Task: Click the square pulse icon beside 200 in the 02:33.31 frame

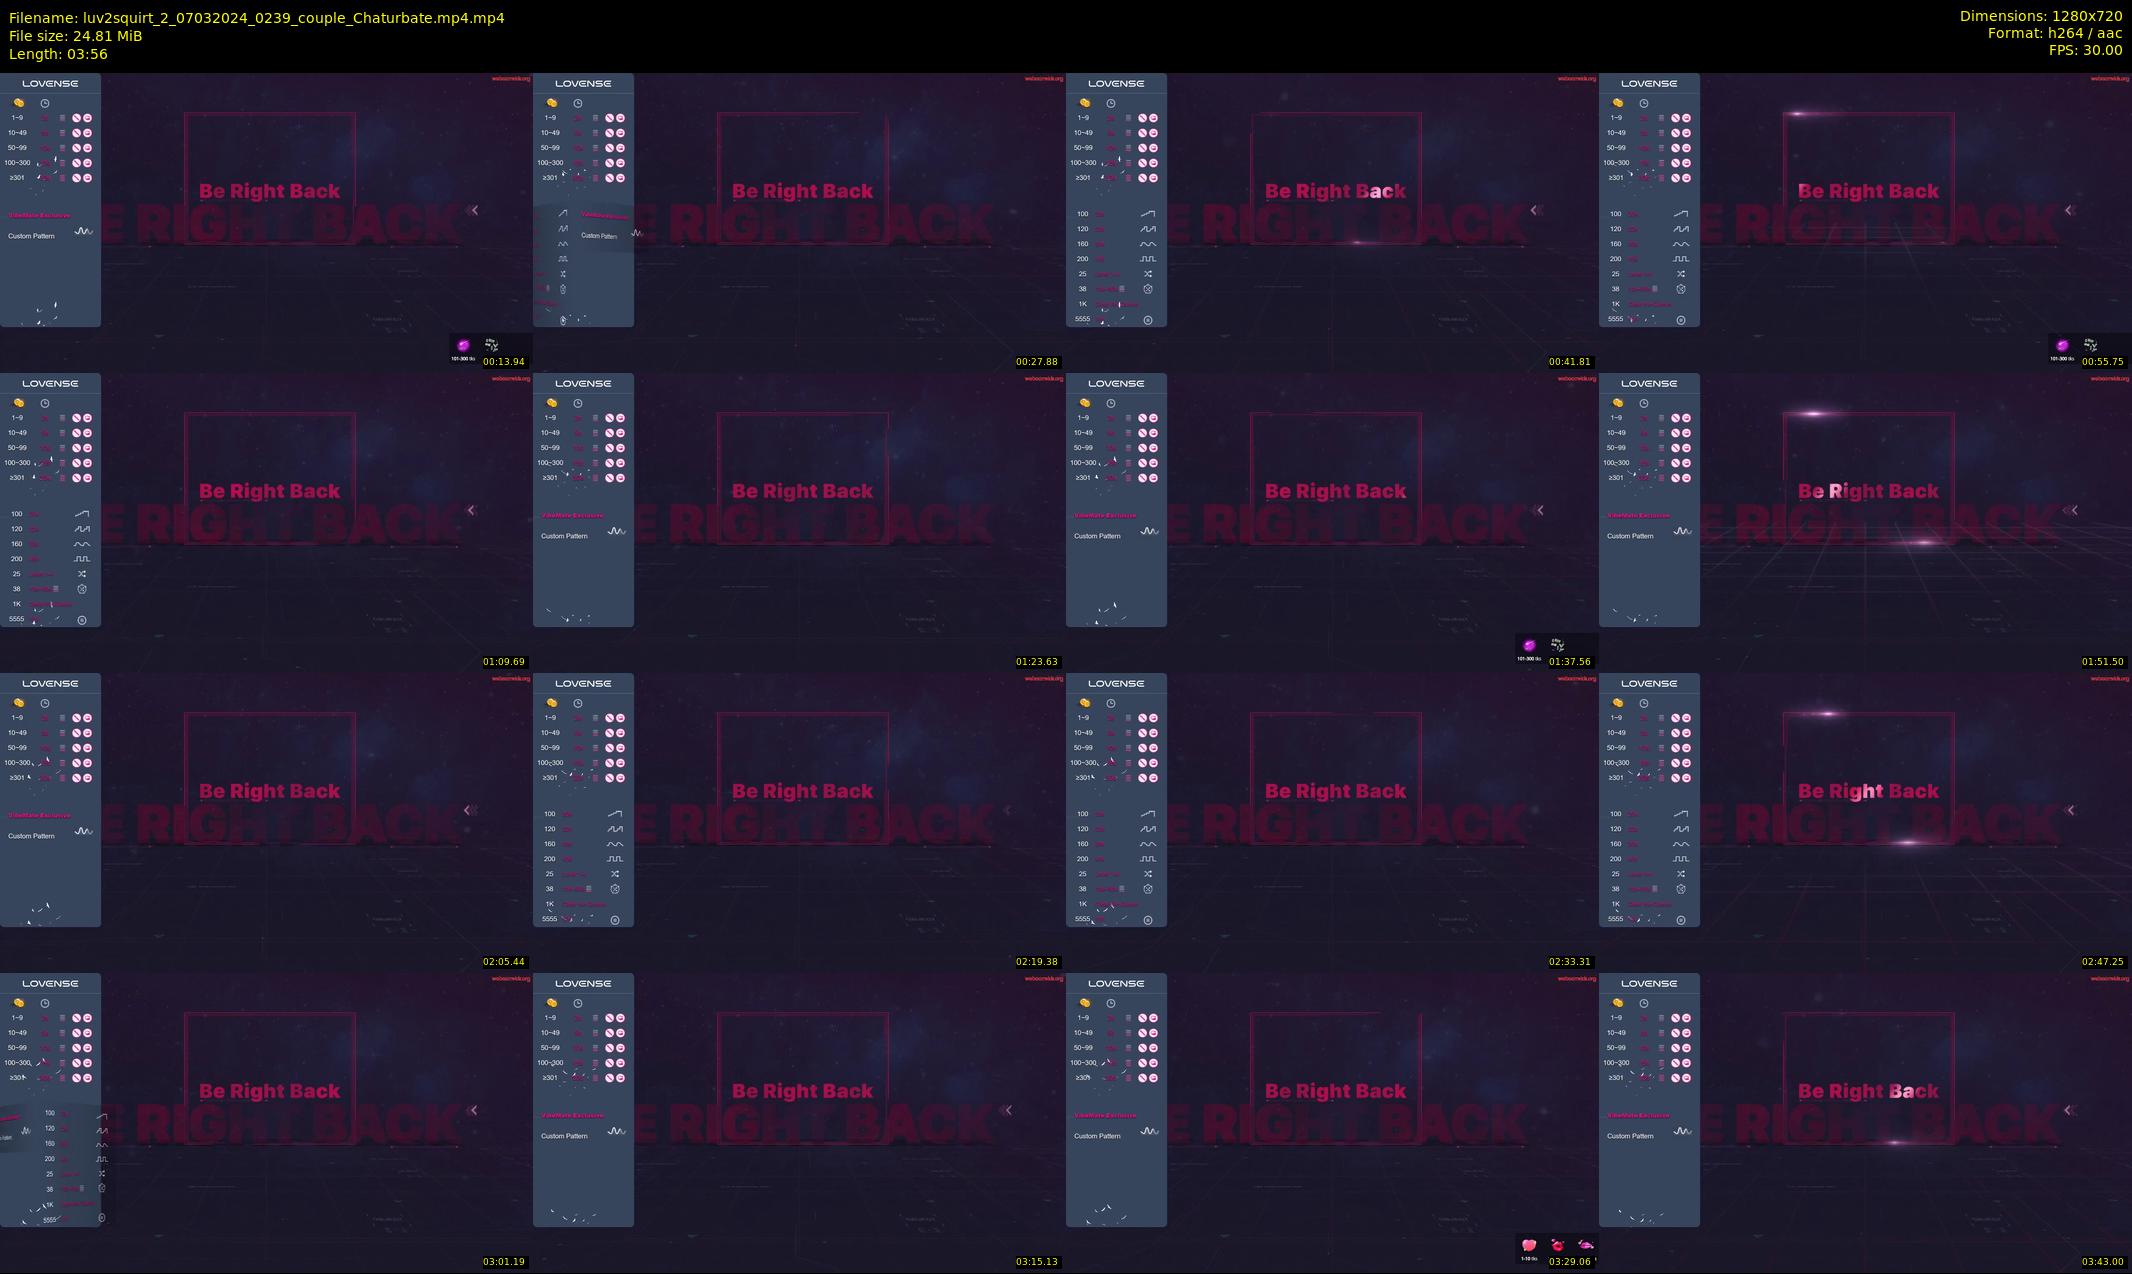Action: (x=1148, y=859)
